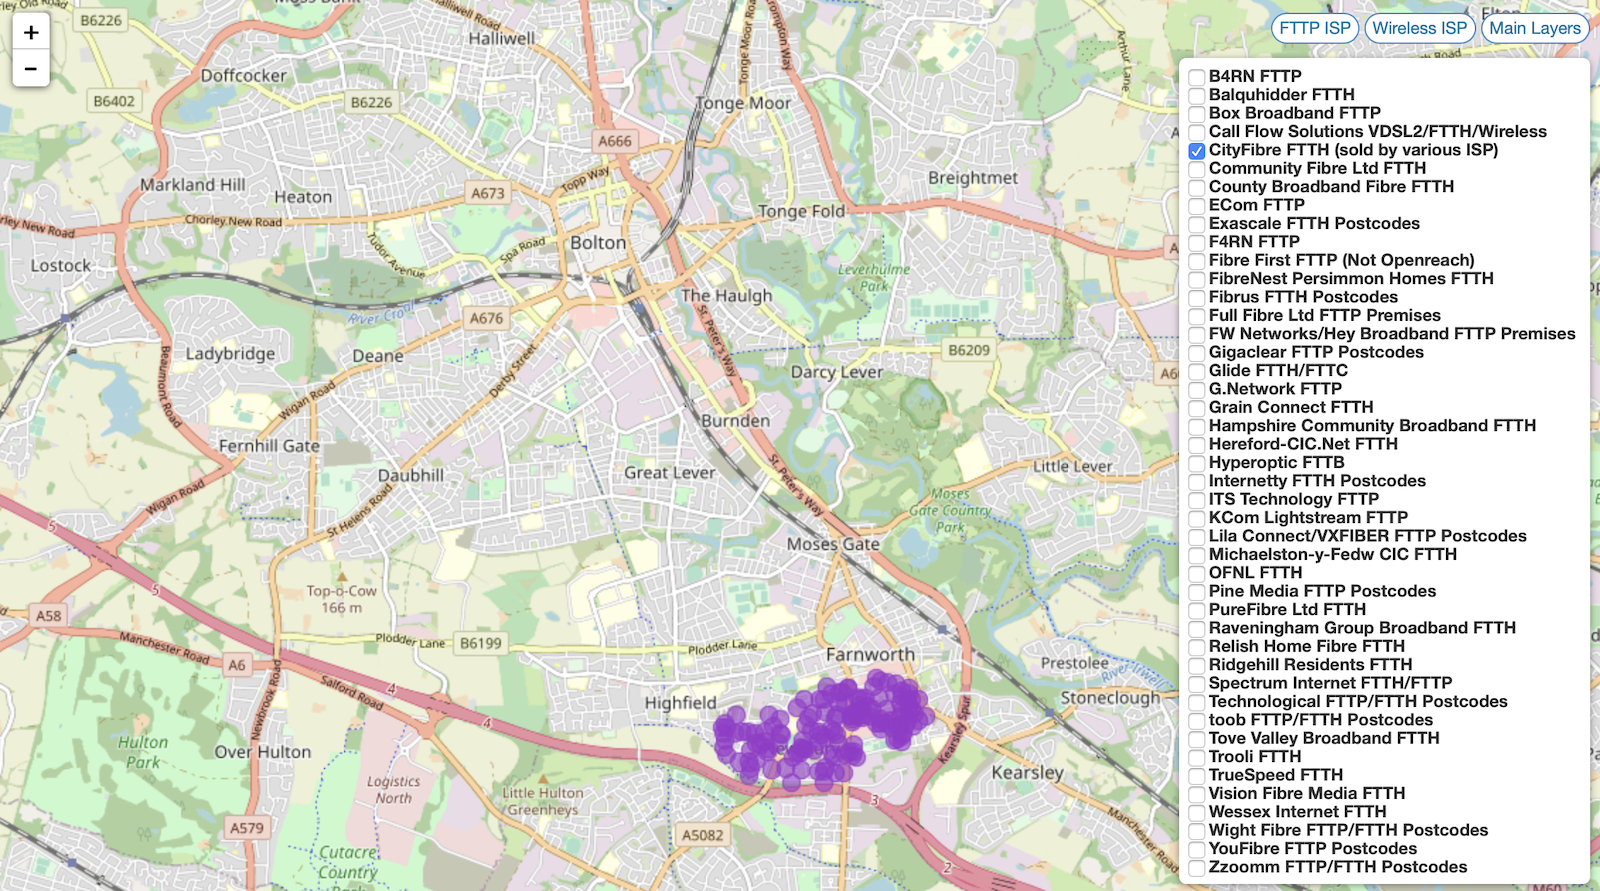Tick the Hyperoptic FTTB checkbox

1196,463
